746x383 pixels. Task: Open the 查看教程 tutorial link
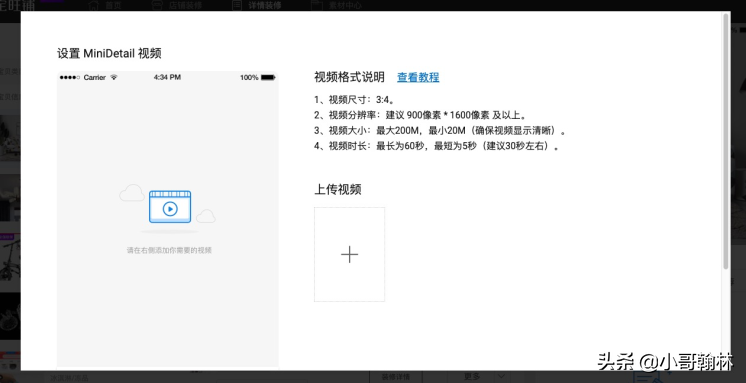click(418, 77)
